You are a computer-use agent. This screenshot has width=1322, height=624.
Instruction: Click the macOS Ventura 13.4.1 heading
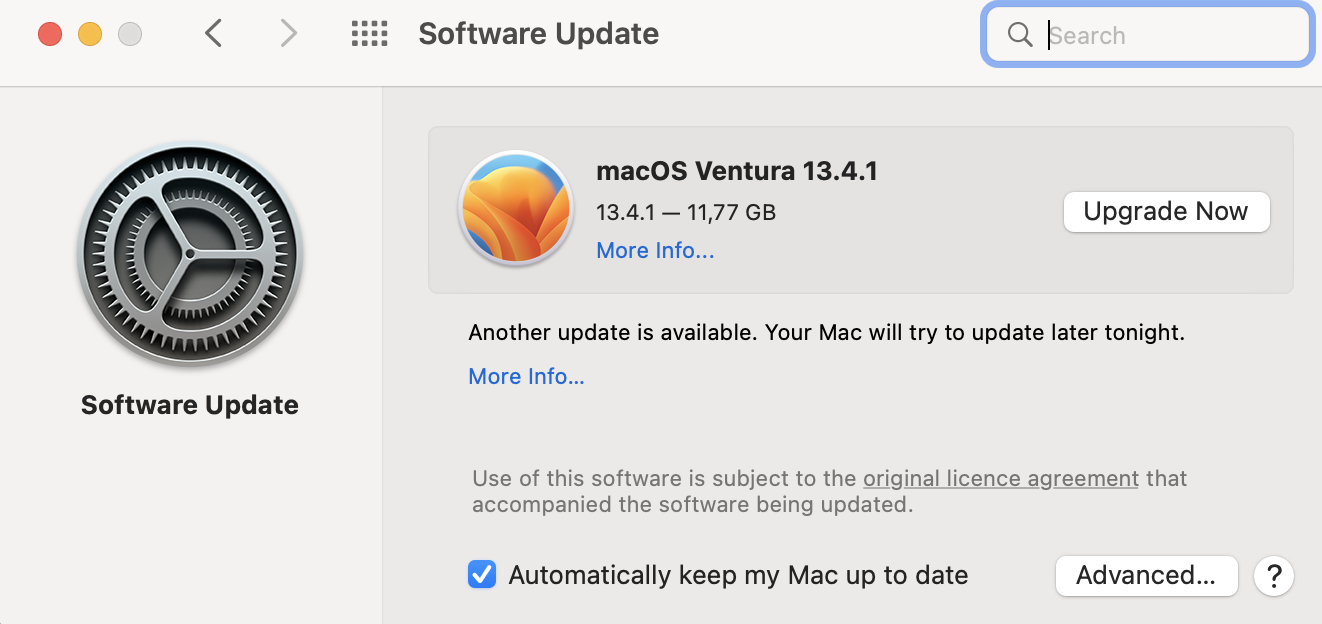[737, 171]
